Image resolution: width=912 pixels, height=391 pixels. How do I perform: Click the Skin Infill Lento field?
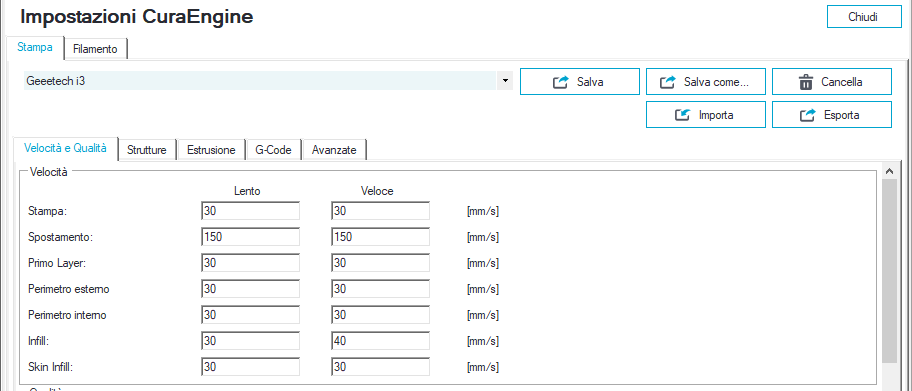click(x=250, y=367)
